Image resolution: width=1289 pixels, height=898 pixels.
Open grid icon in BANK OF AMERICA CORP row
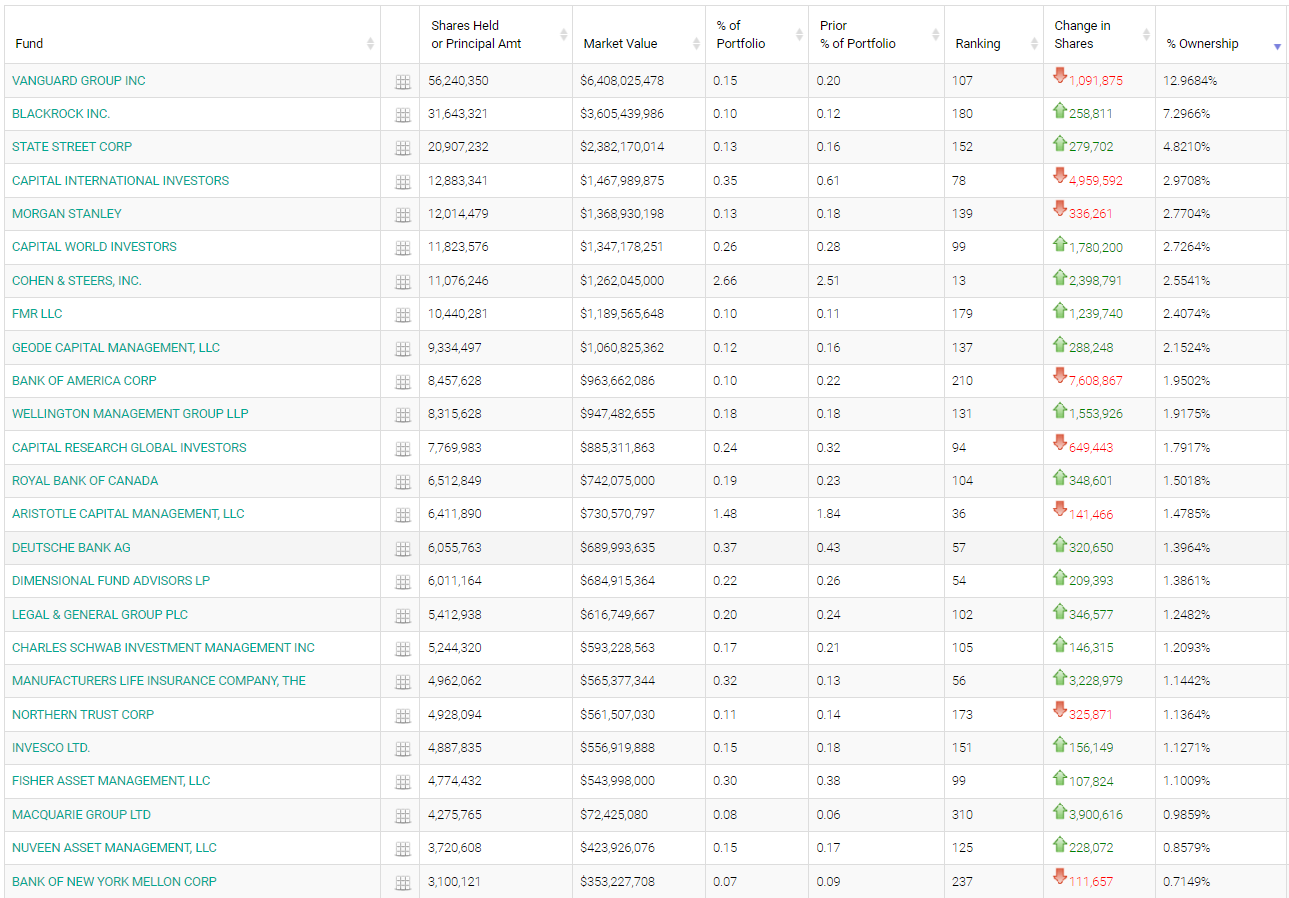(x=403, y=382)
